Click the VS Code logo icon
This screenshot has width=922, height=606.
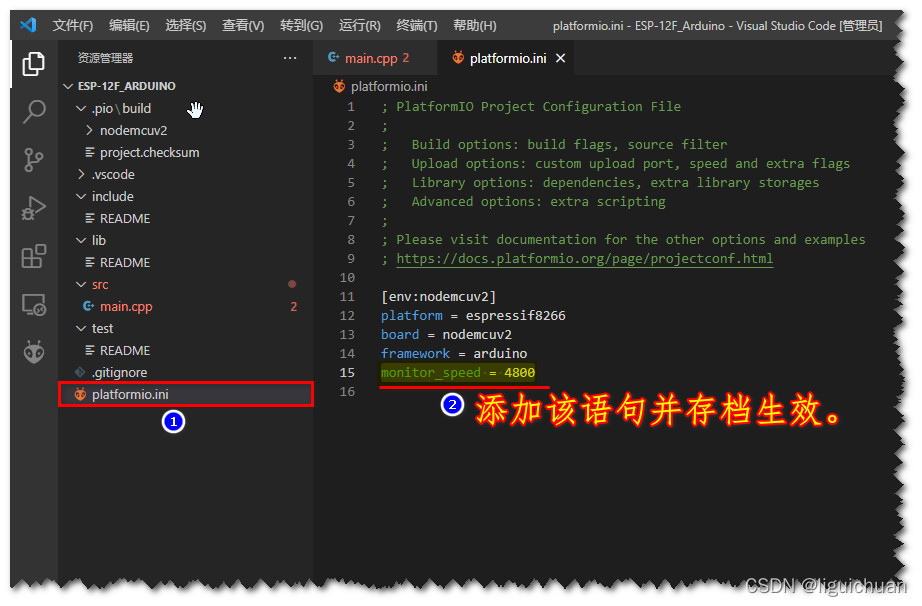(28, 25)
